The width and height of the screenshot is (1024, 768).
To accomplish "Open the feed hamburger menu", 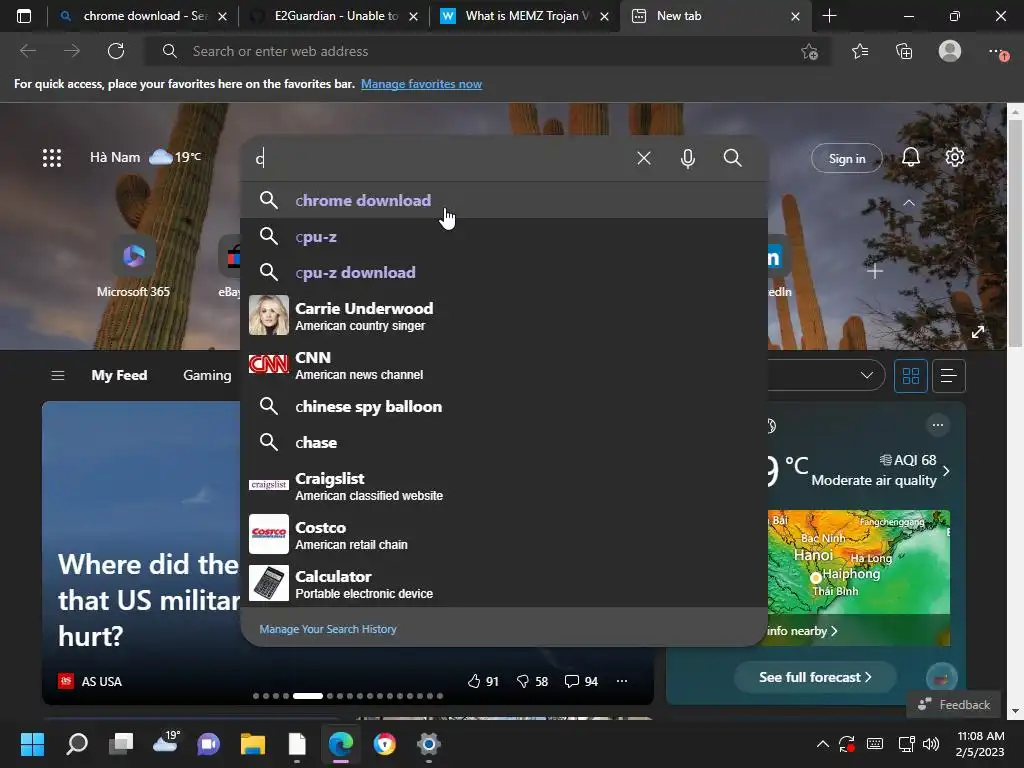I will point(57,376).
